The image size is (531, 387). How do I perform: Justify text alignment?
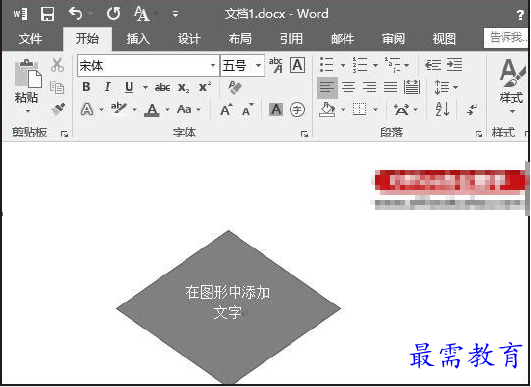pyautogui.click(x=390, y=87)
